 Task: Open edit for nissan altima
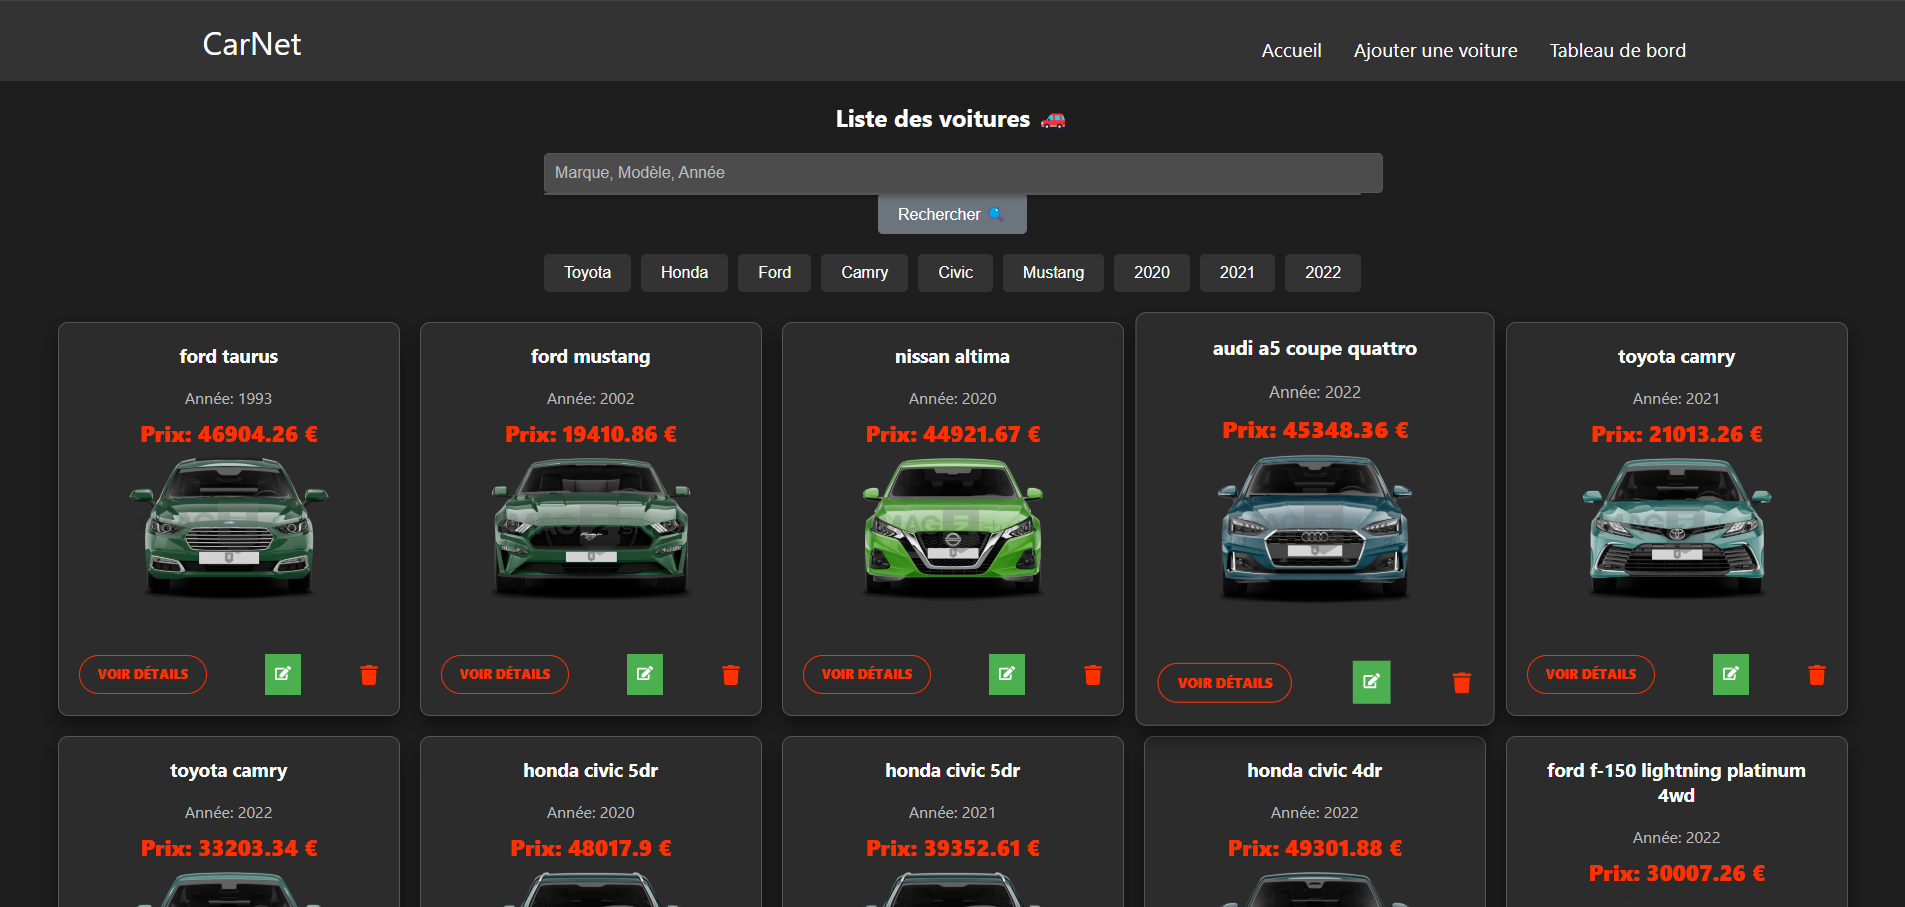(x=1006, y=674)
